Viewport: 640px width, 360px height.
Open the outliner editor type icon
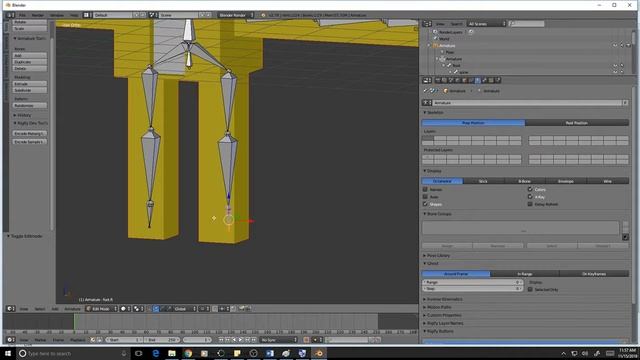pos(427,24)
